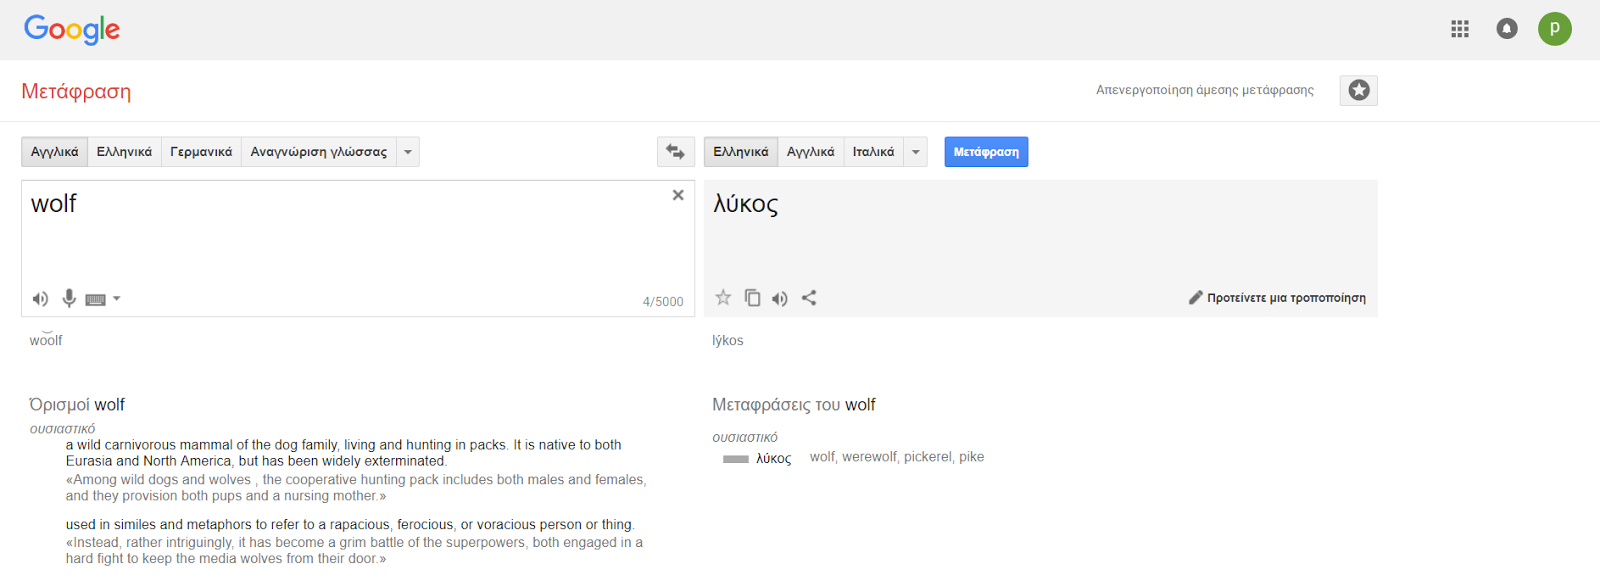The width and height of the screenshot is (1600, 575).
Task: Clear the source text with X
Action: coord(678,195)
